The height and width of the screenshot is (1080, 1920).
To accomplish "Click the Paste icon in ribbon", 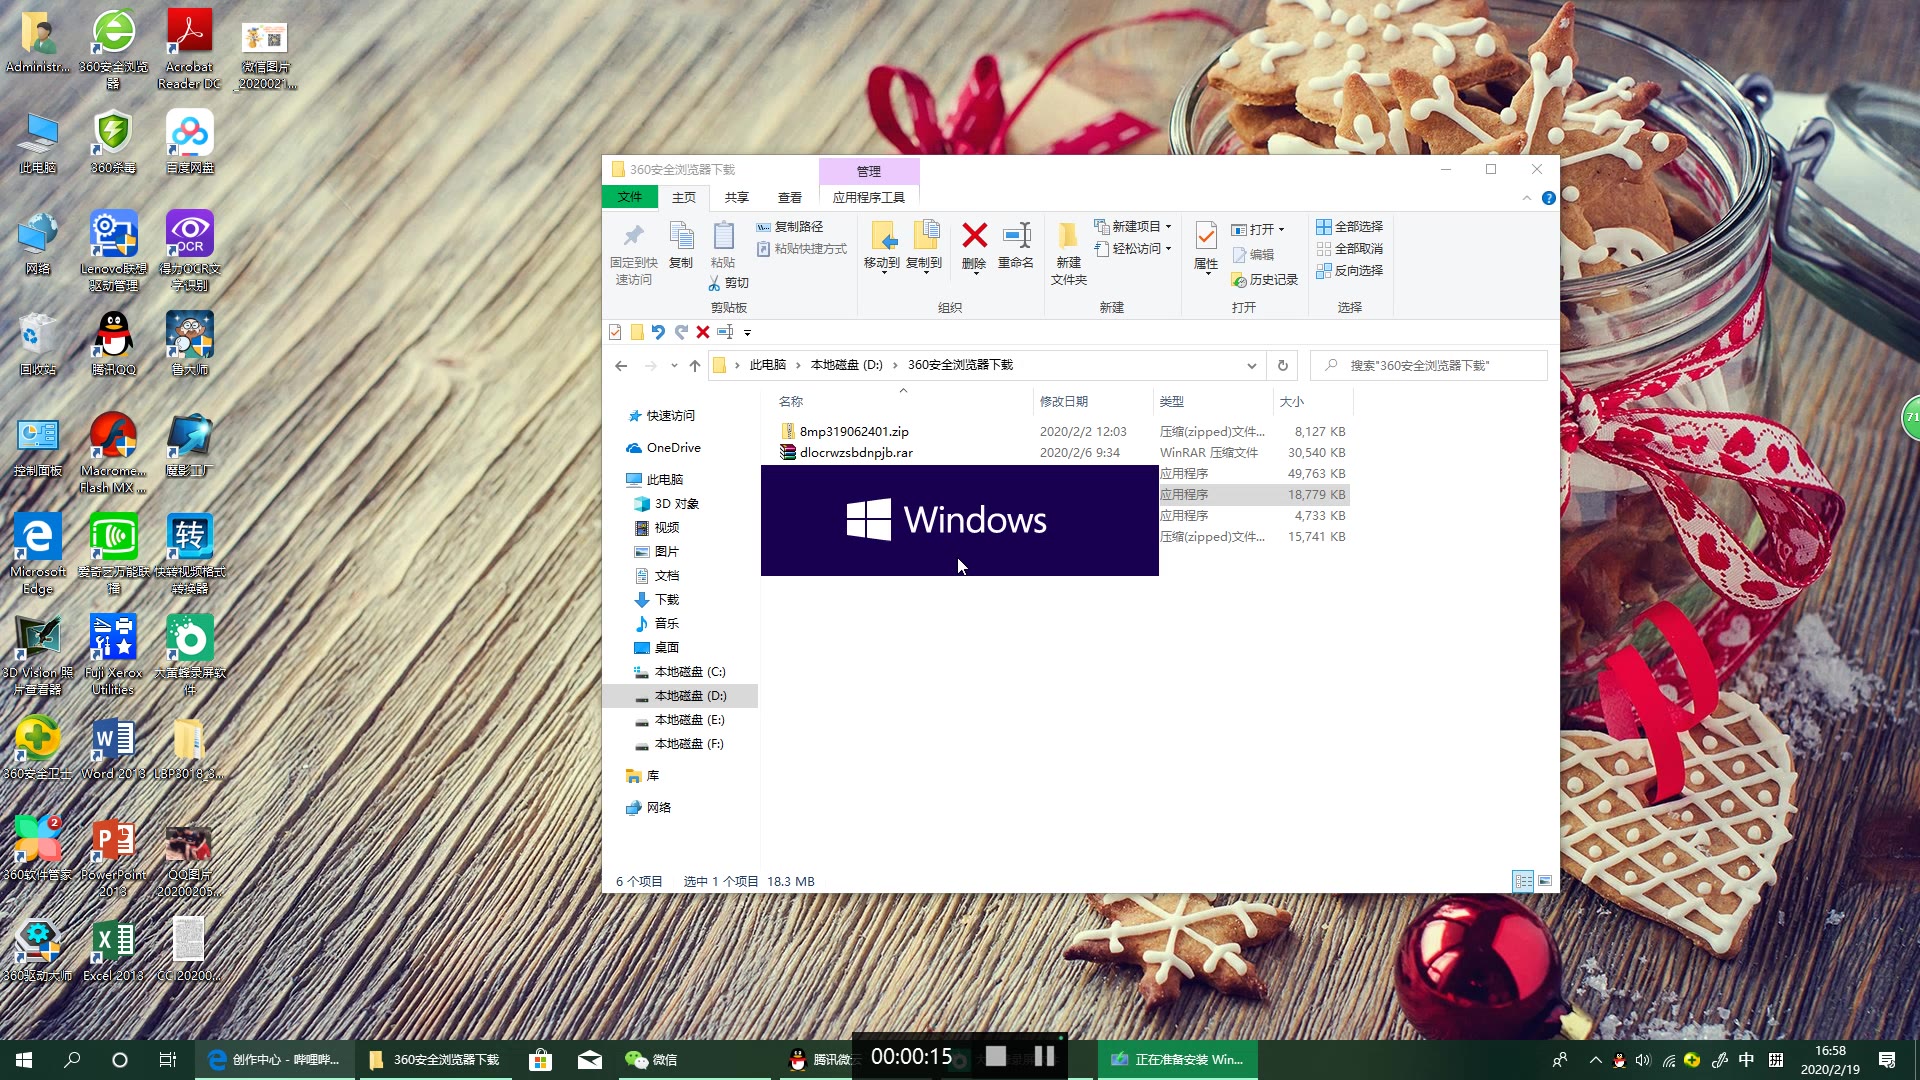I will 723,245.
